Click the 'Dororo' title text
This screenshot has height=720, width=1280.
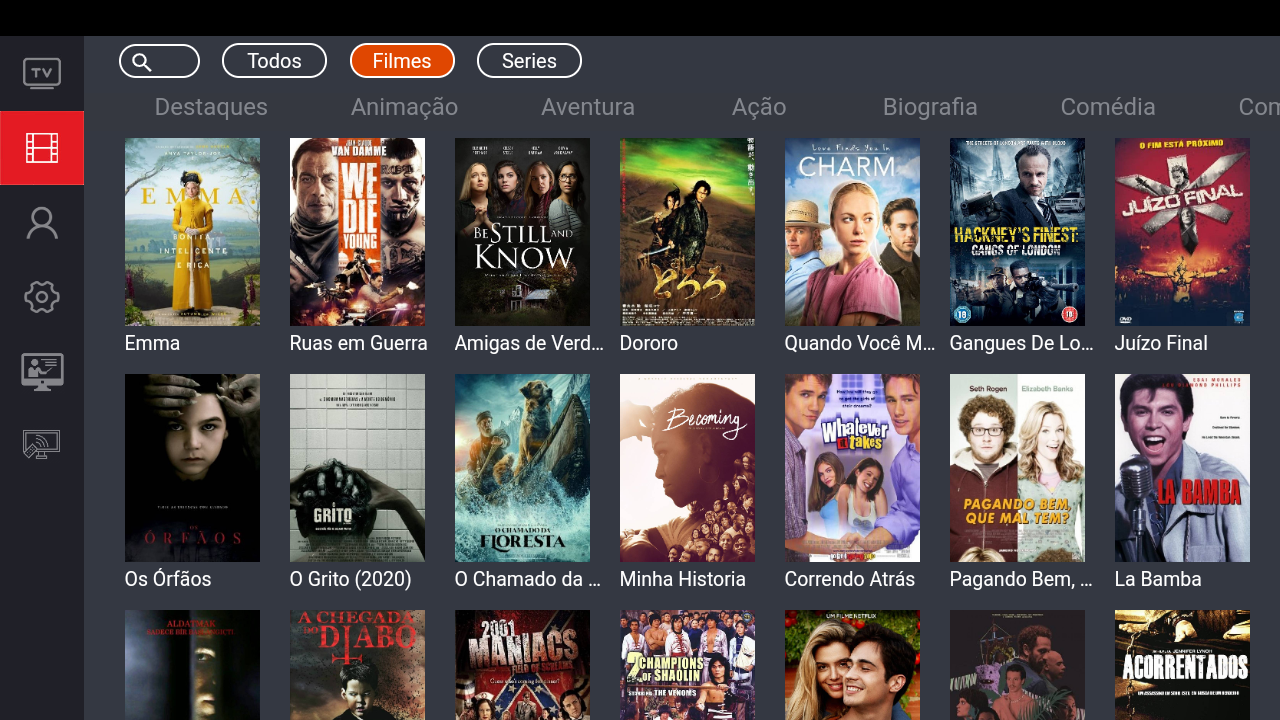tap(648, 343)
